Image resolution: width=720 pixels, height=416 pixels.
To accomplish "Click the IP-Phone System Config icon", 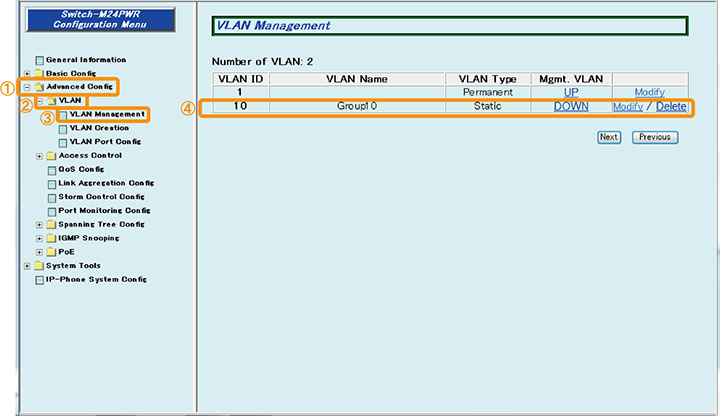I will point(39,280).
